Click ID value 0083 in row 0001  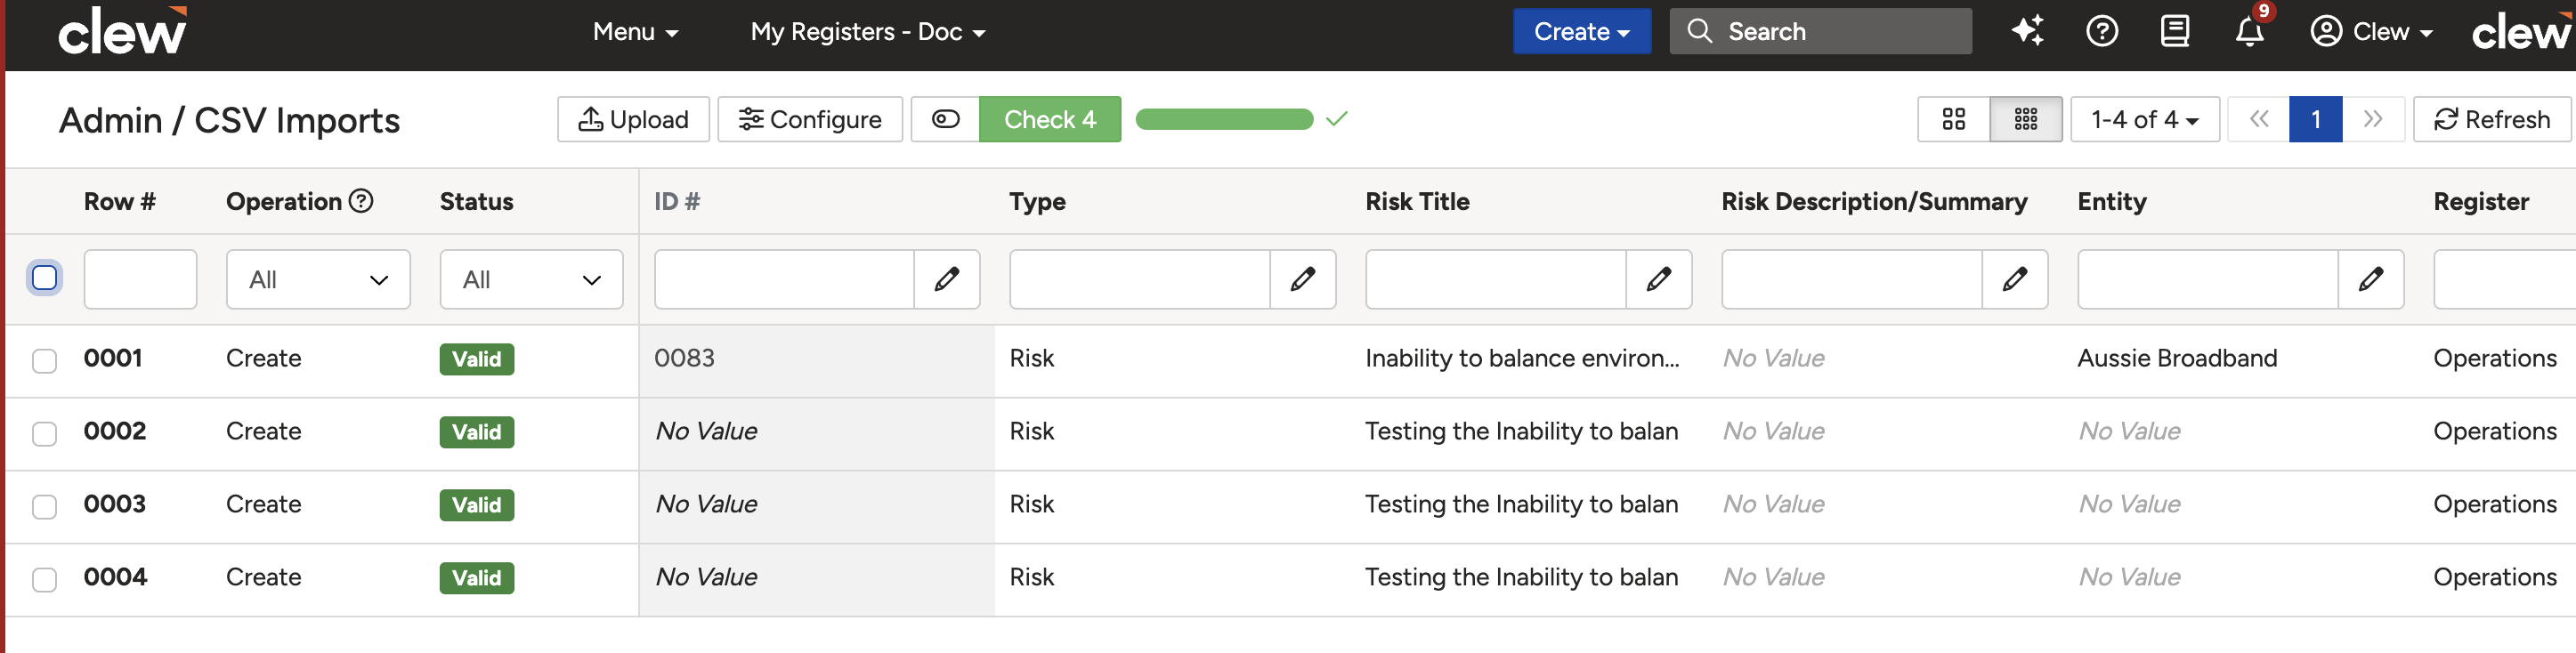(x=684, y=358)
